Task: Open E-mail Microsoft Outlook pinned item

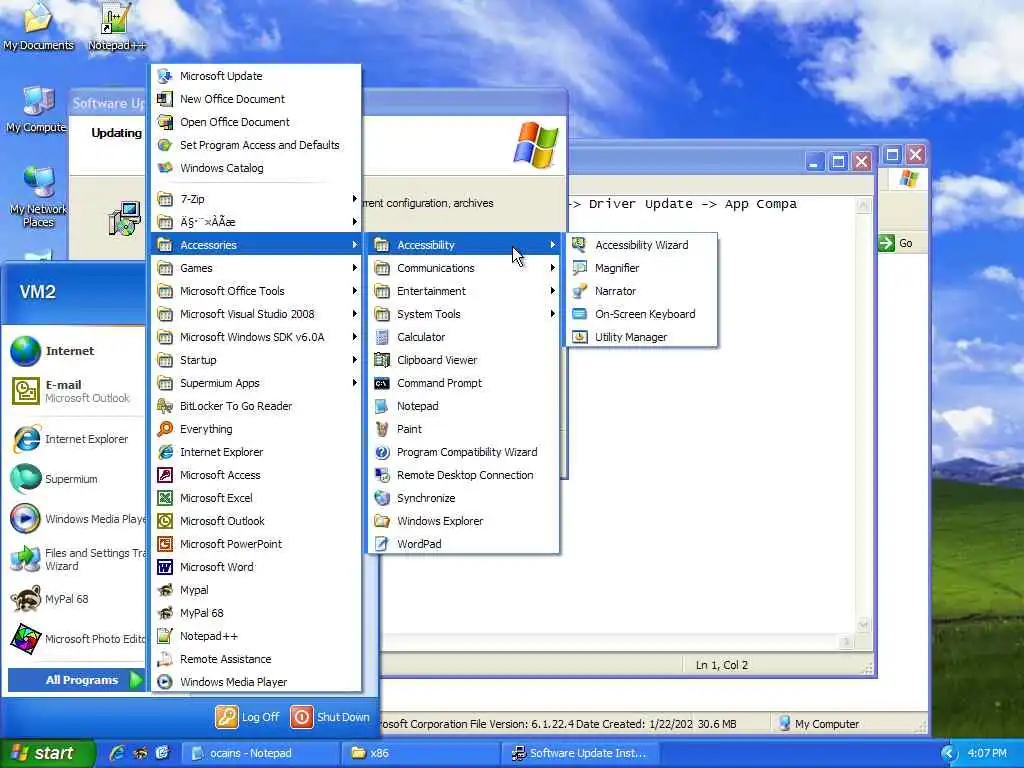Action: tap(73, 391)
